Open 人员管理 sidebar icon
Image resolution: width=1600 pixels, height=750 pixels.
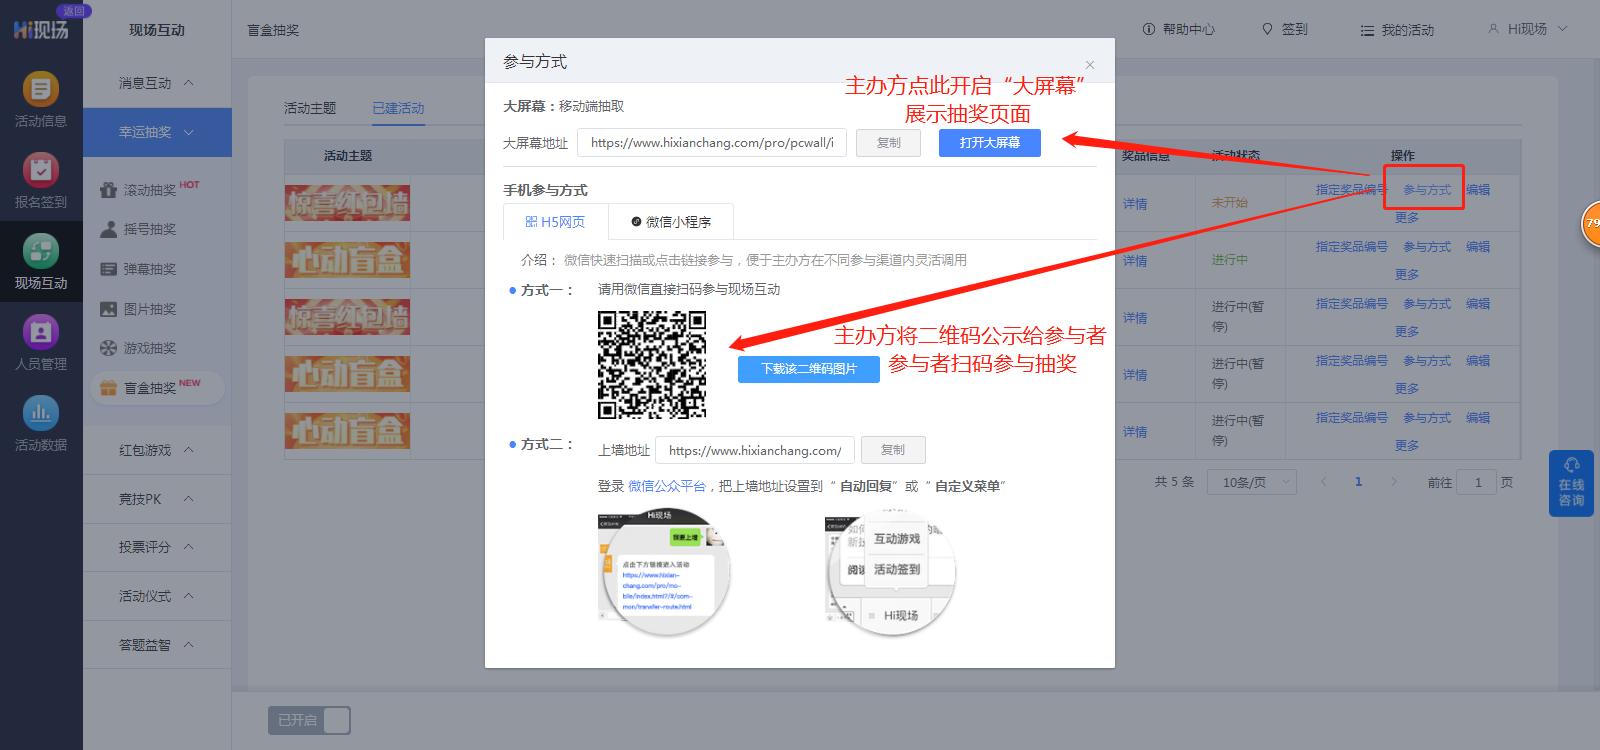(40, 343)
